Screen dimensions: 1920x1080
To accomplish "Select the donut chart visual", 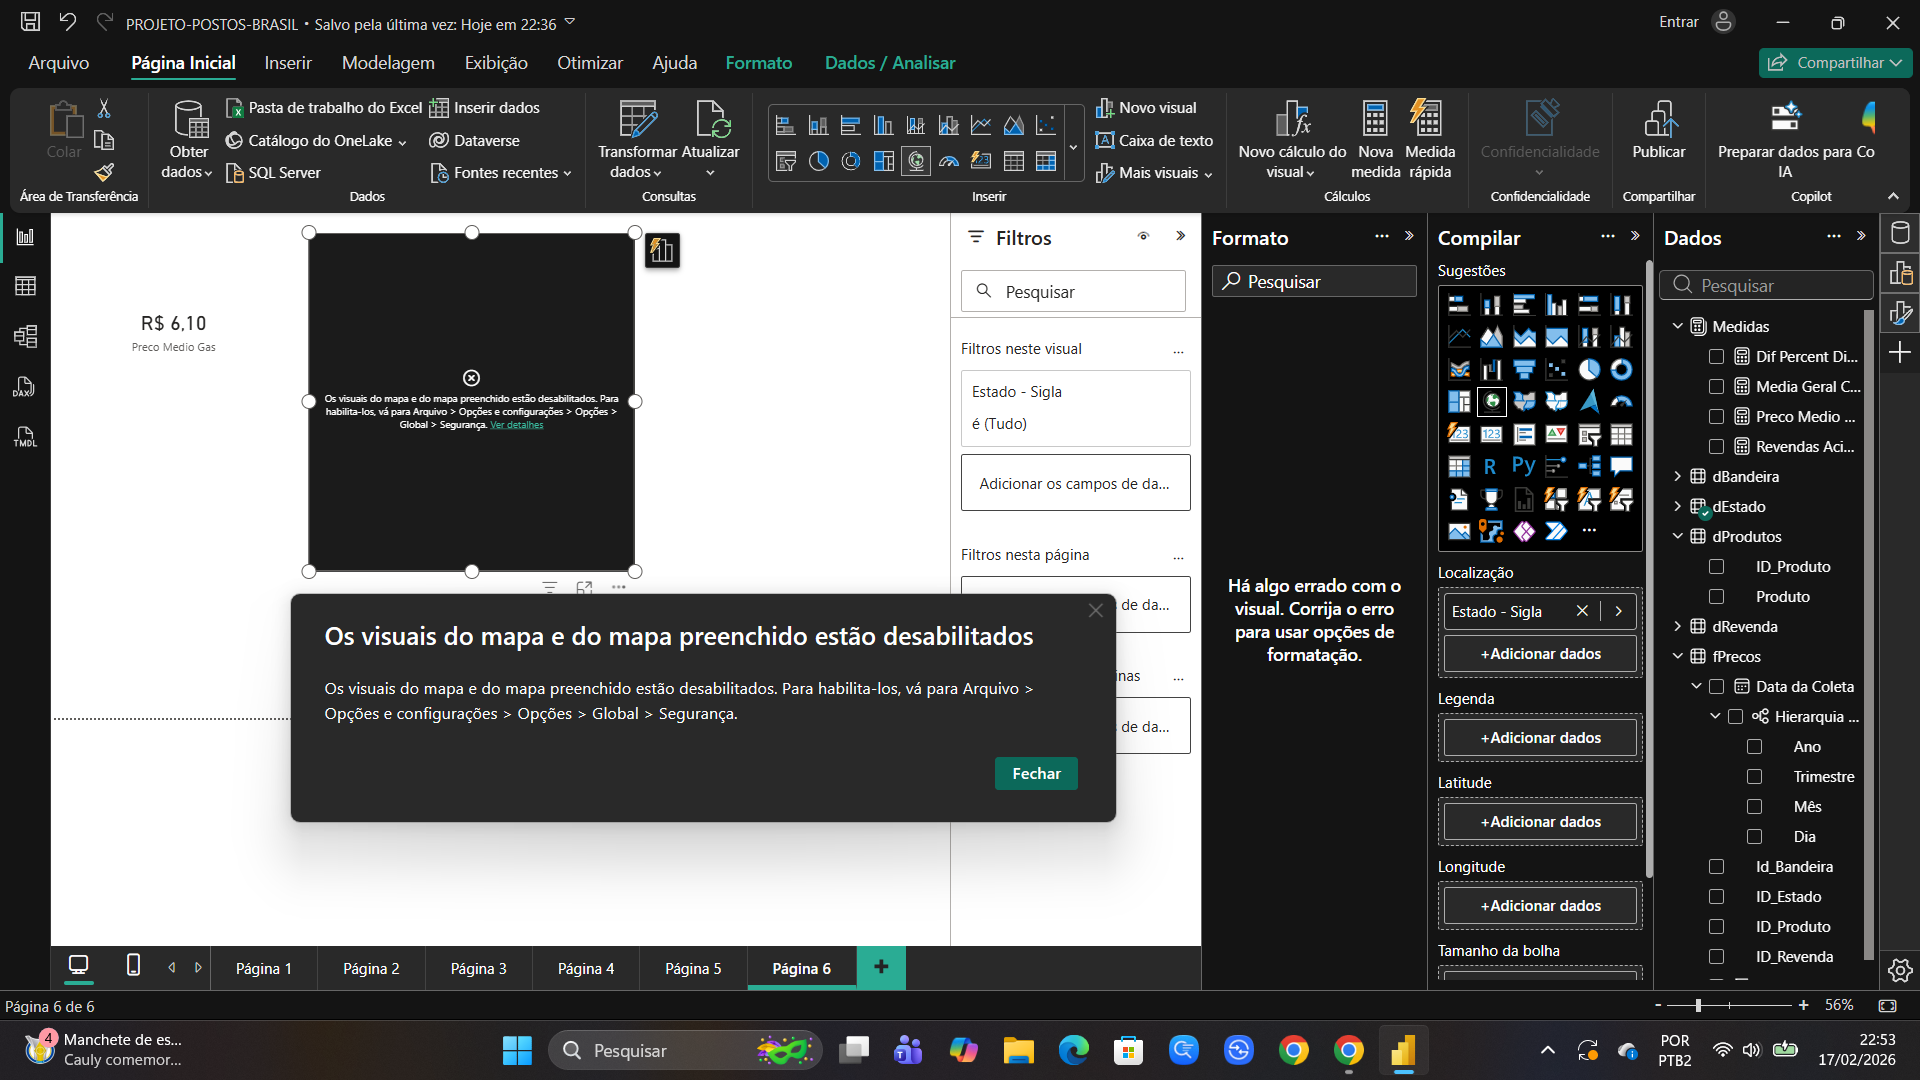I will coord(1621,370).
